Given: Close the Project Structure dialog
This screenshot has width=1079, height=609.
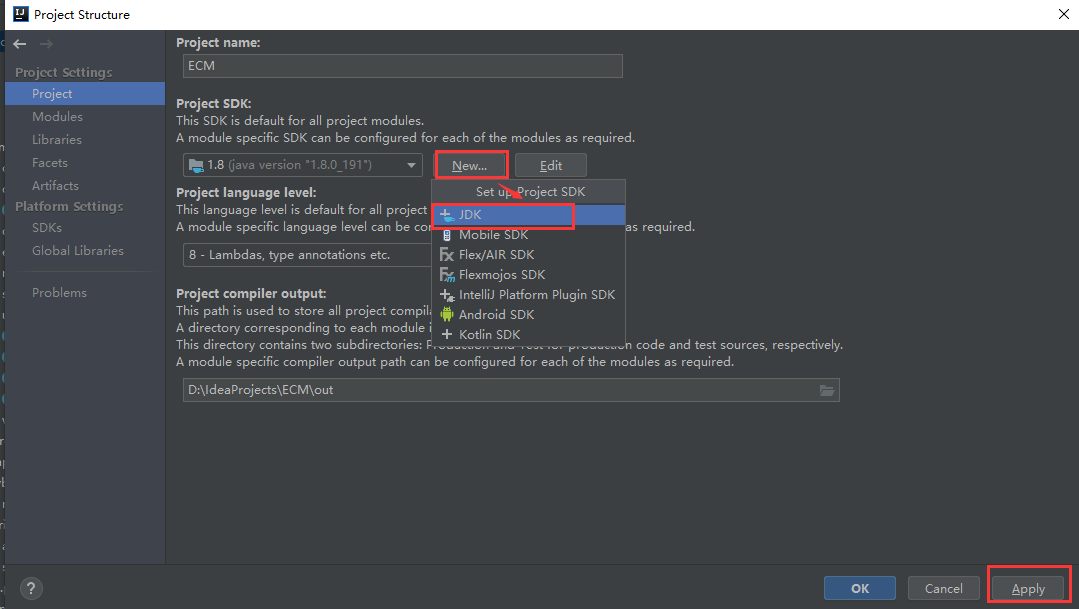Looking at the screenshot, I should click(1063, 14).
